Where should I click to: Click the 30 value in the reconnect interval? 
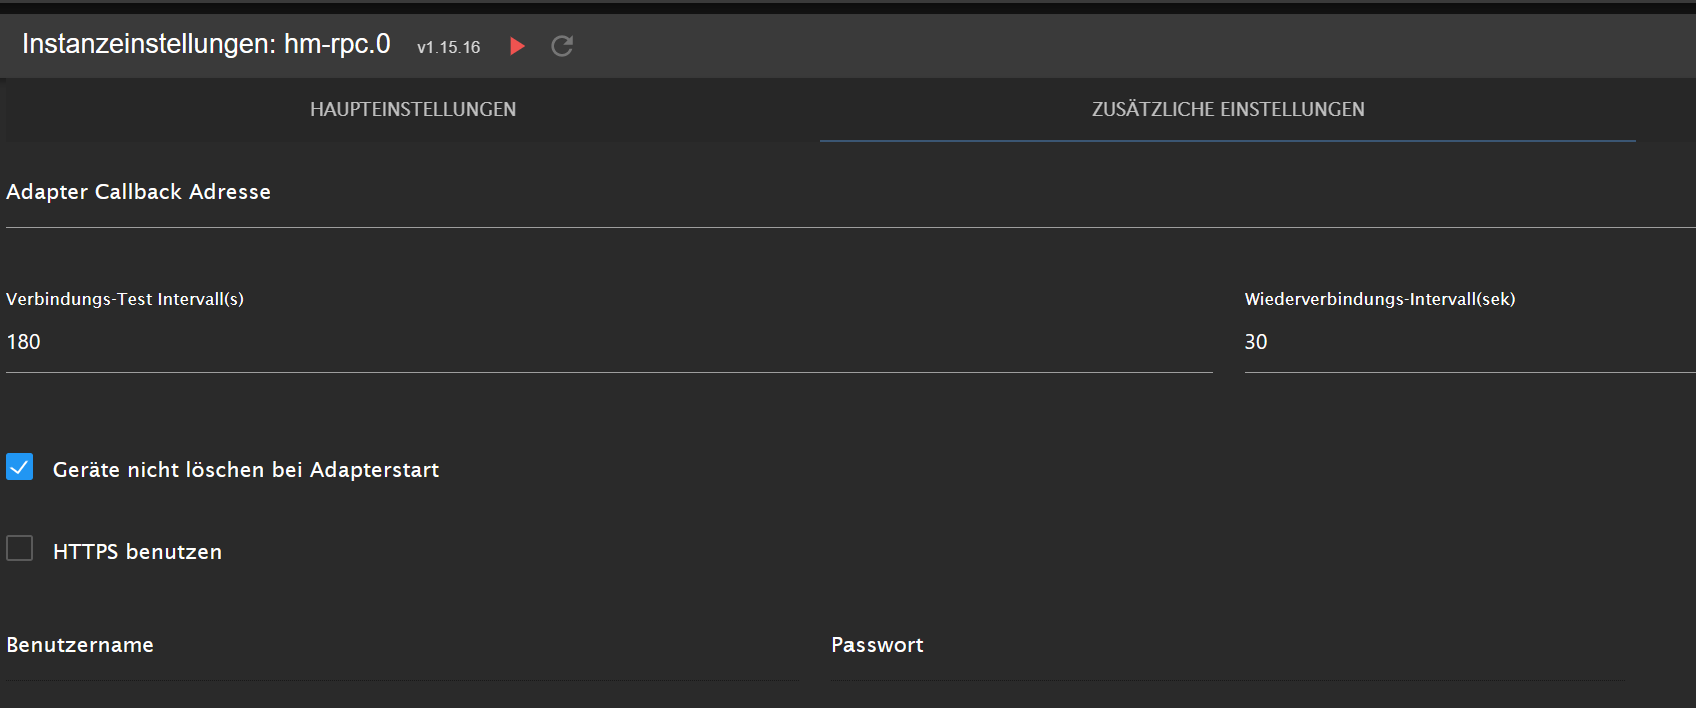(x=1256, y=342)
